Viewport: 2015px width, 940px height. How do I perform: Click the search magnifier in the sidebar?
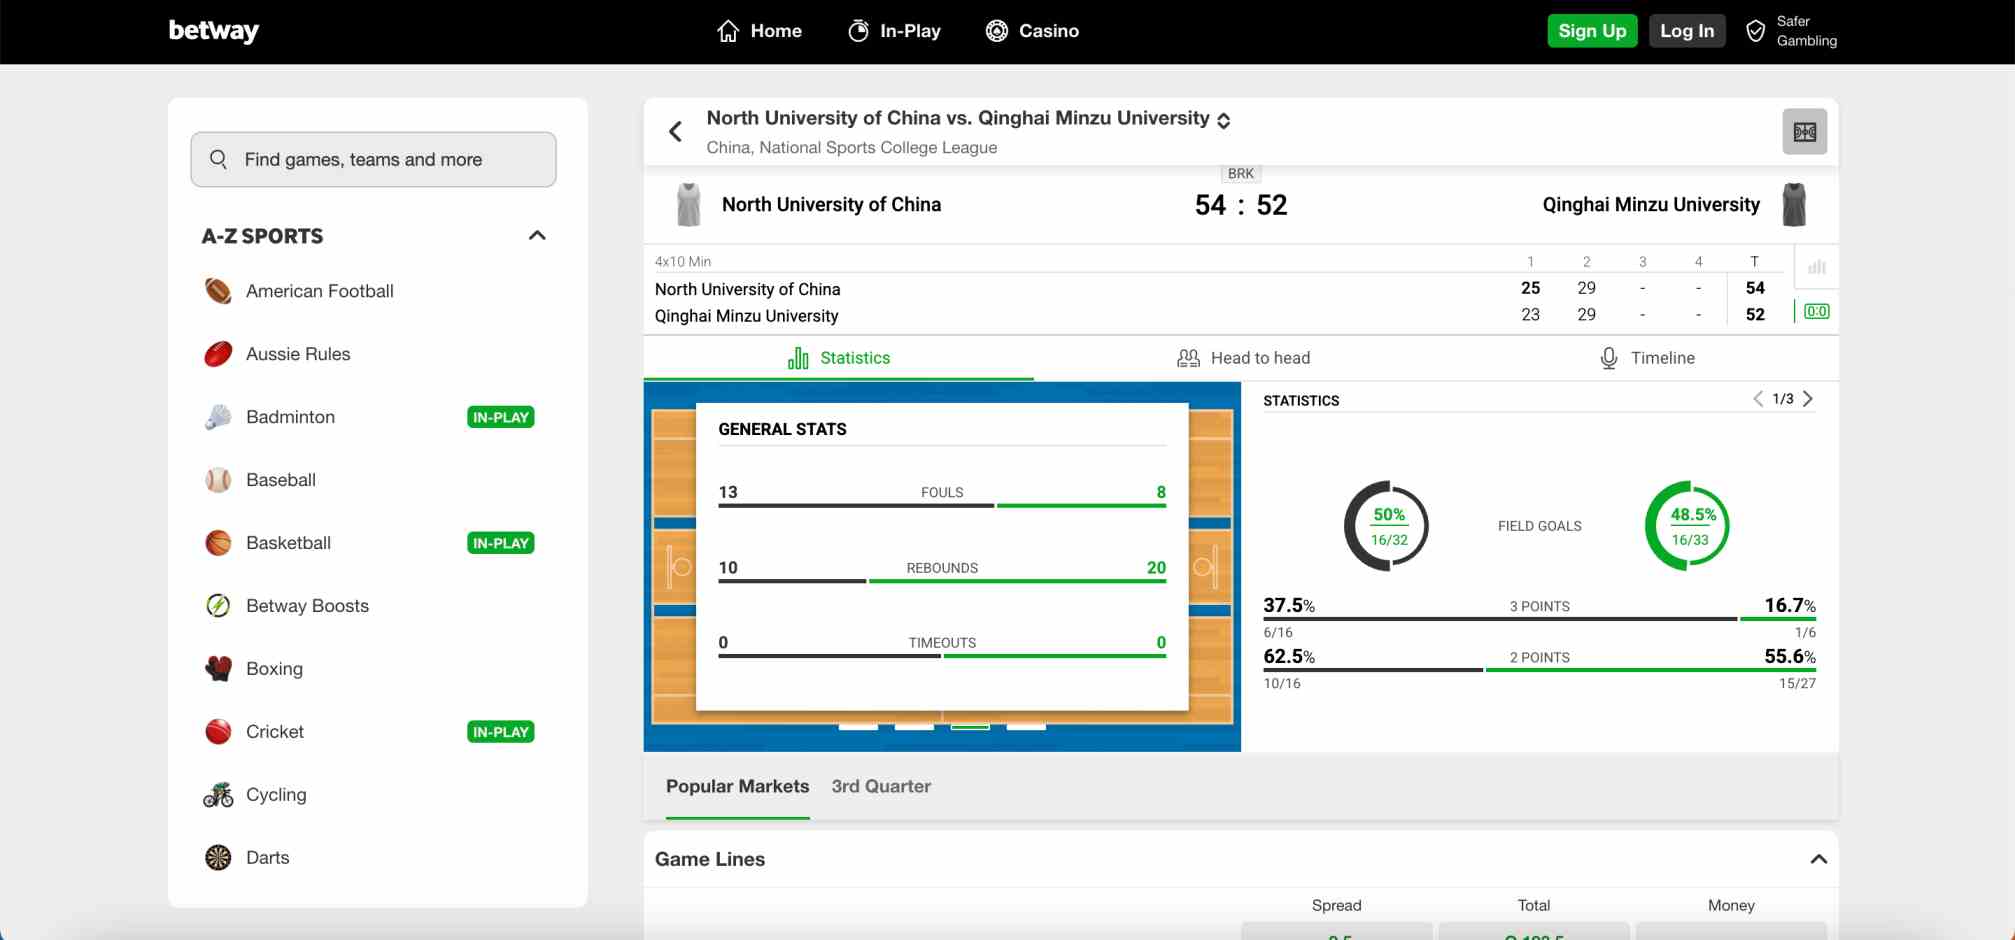tap(218, 159)
